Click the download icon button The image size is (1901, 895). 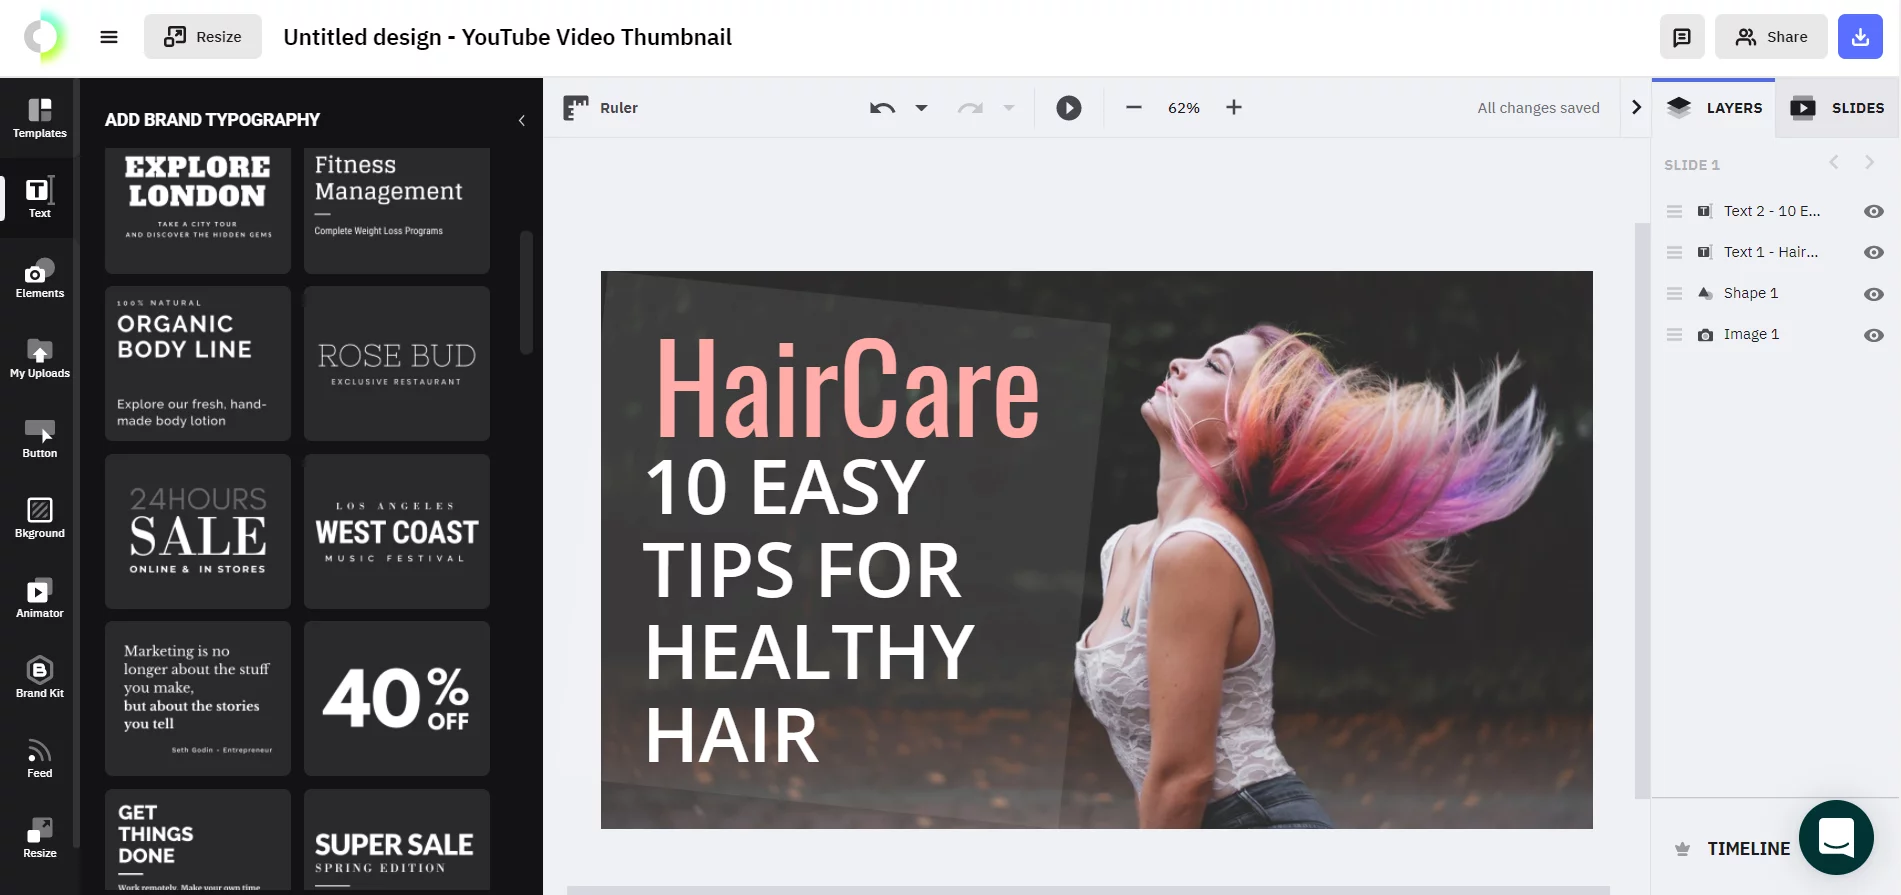pyautogui.click(x=1860, y=37)
